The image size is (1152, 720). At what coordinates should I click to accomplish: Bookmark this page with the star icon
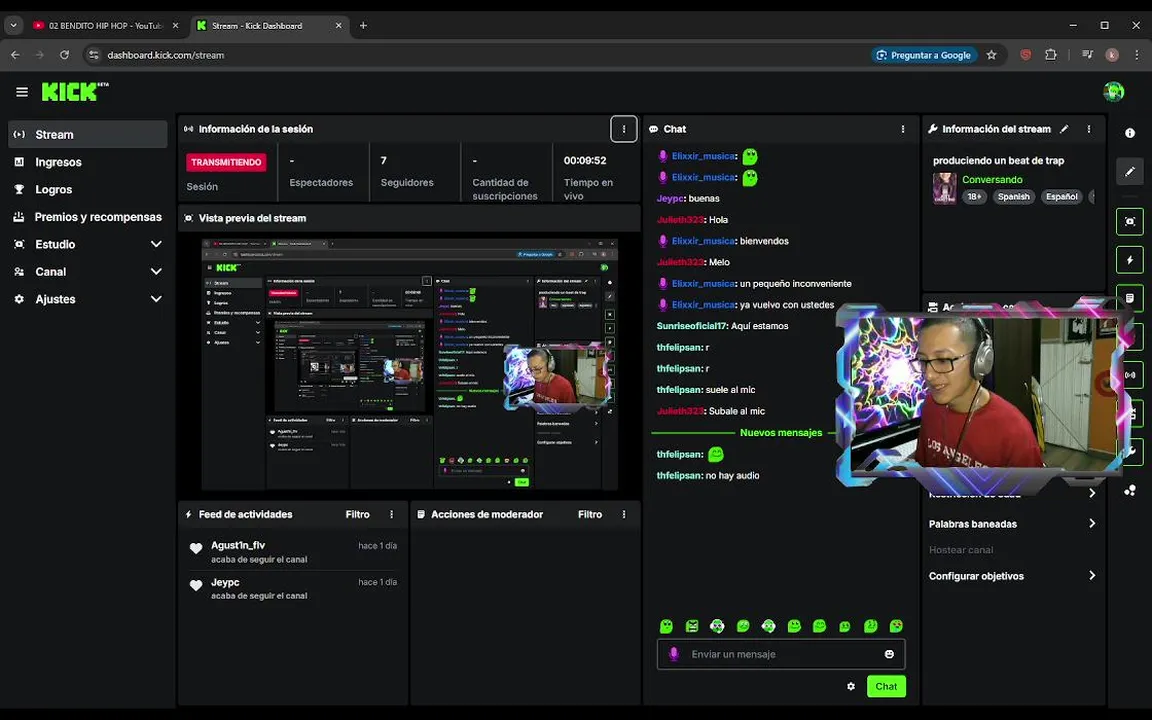pyautogui.click(x=991, y=55)
